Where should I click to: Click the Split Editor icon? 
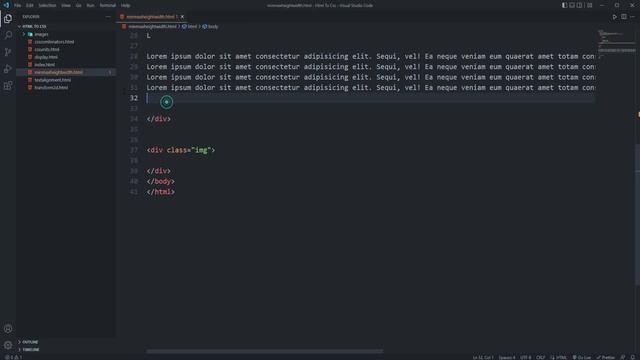pos(624,17)
